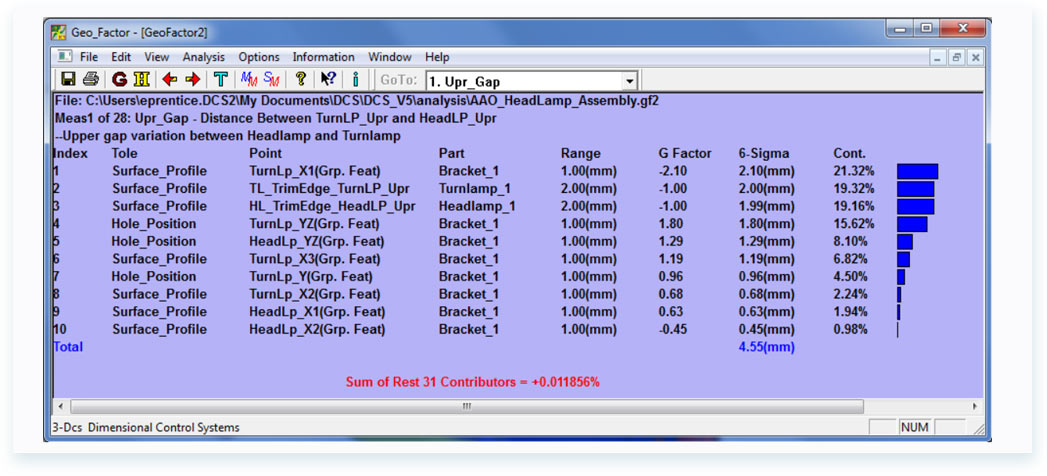This screenshot has width=1047, height=476.
Task: Click the red G toolbar icon
Action: coord(120,80)
